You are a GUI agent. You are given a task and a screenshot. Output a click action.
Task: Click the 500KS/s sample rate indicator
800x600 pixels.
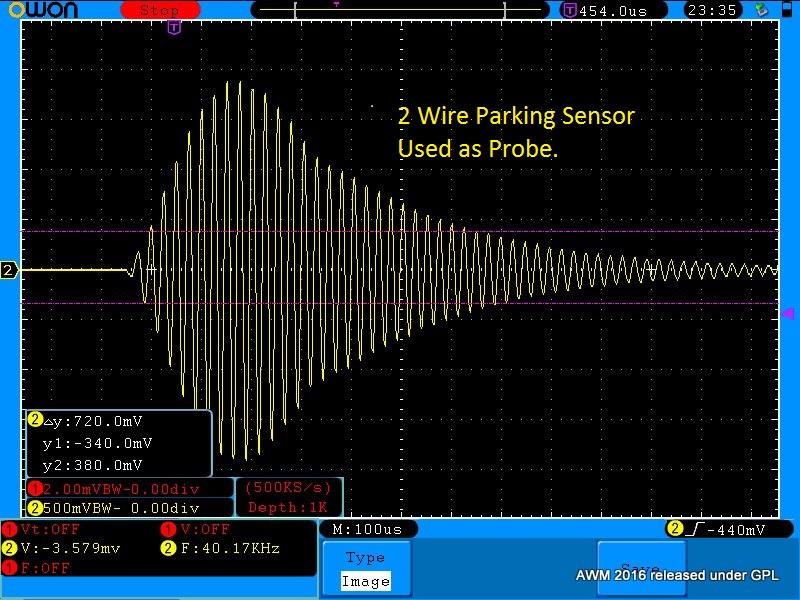(288, 488)
